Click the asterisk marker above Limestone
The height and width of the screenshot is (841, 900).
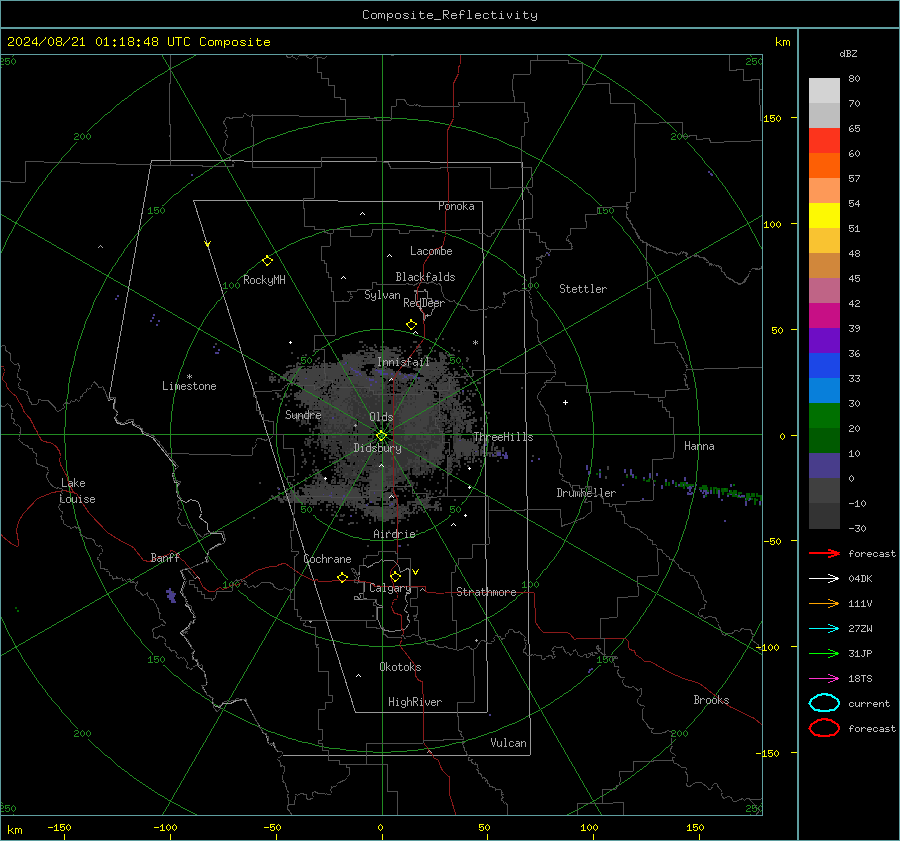pyautogui.click(x=189, y=377)
